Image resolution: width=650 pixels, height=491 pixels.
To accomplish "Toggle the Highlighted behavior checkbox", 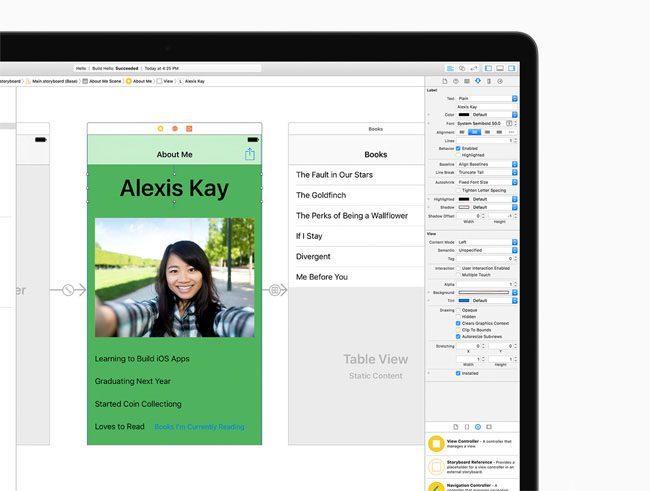I will pos(458,155).
